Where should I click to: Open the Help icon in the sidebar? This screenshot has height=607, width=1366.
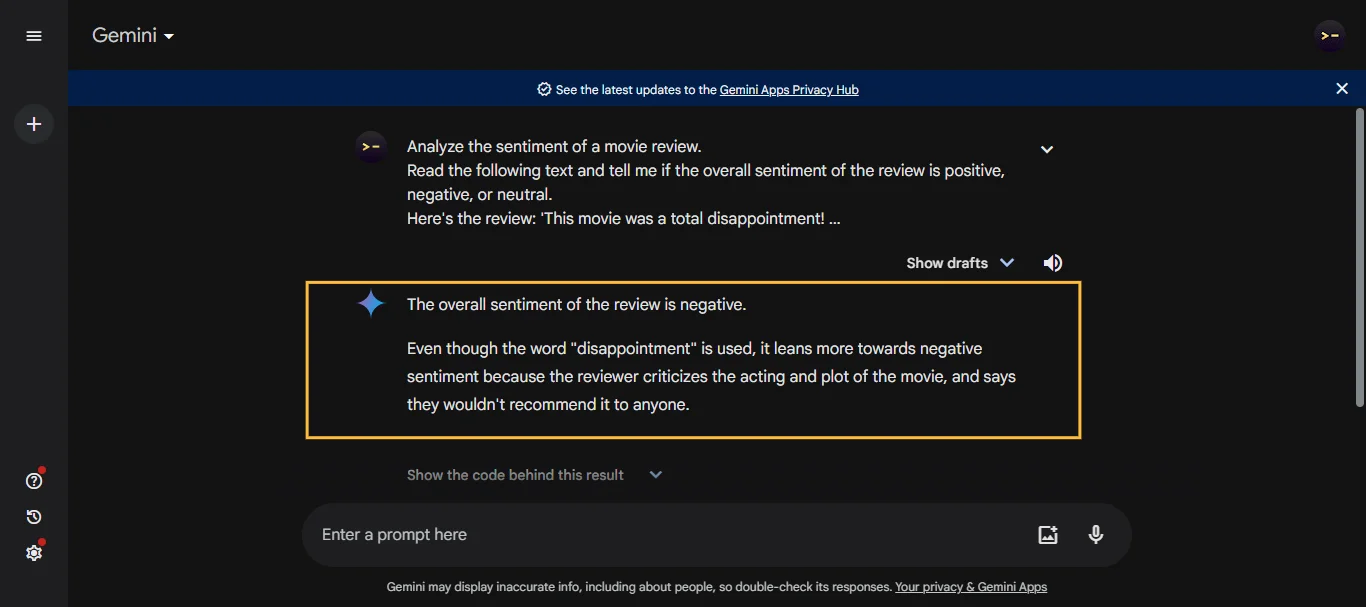[33, 480]
